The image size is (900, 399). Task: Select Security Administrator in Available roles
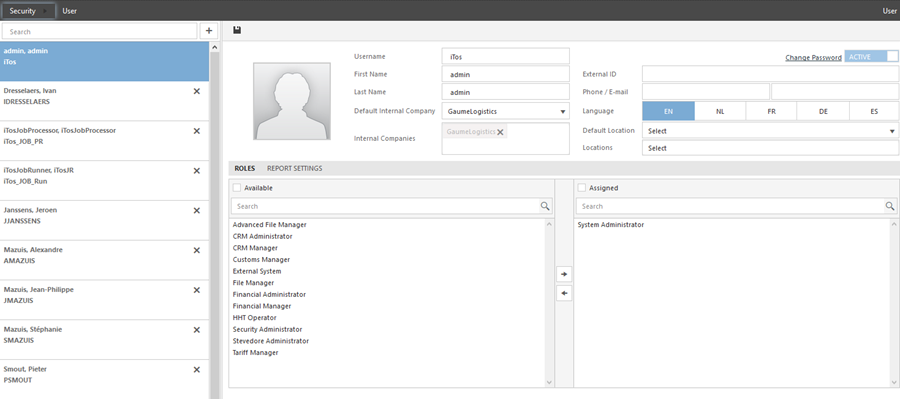tap(267, 330)
